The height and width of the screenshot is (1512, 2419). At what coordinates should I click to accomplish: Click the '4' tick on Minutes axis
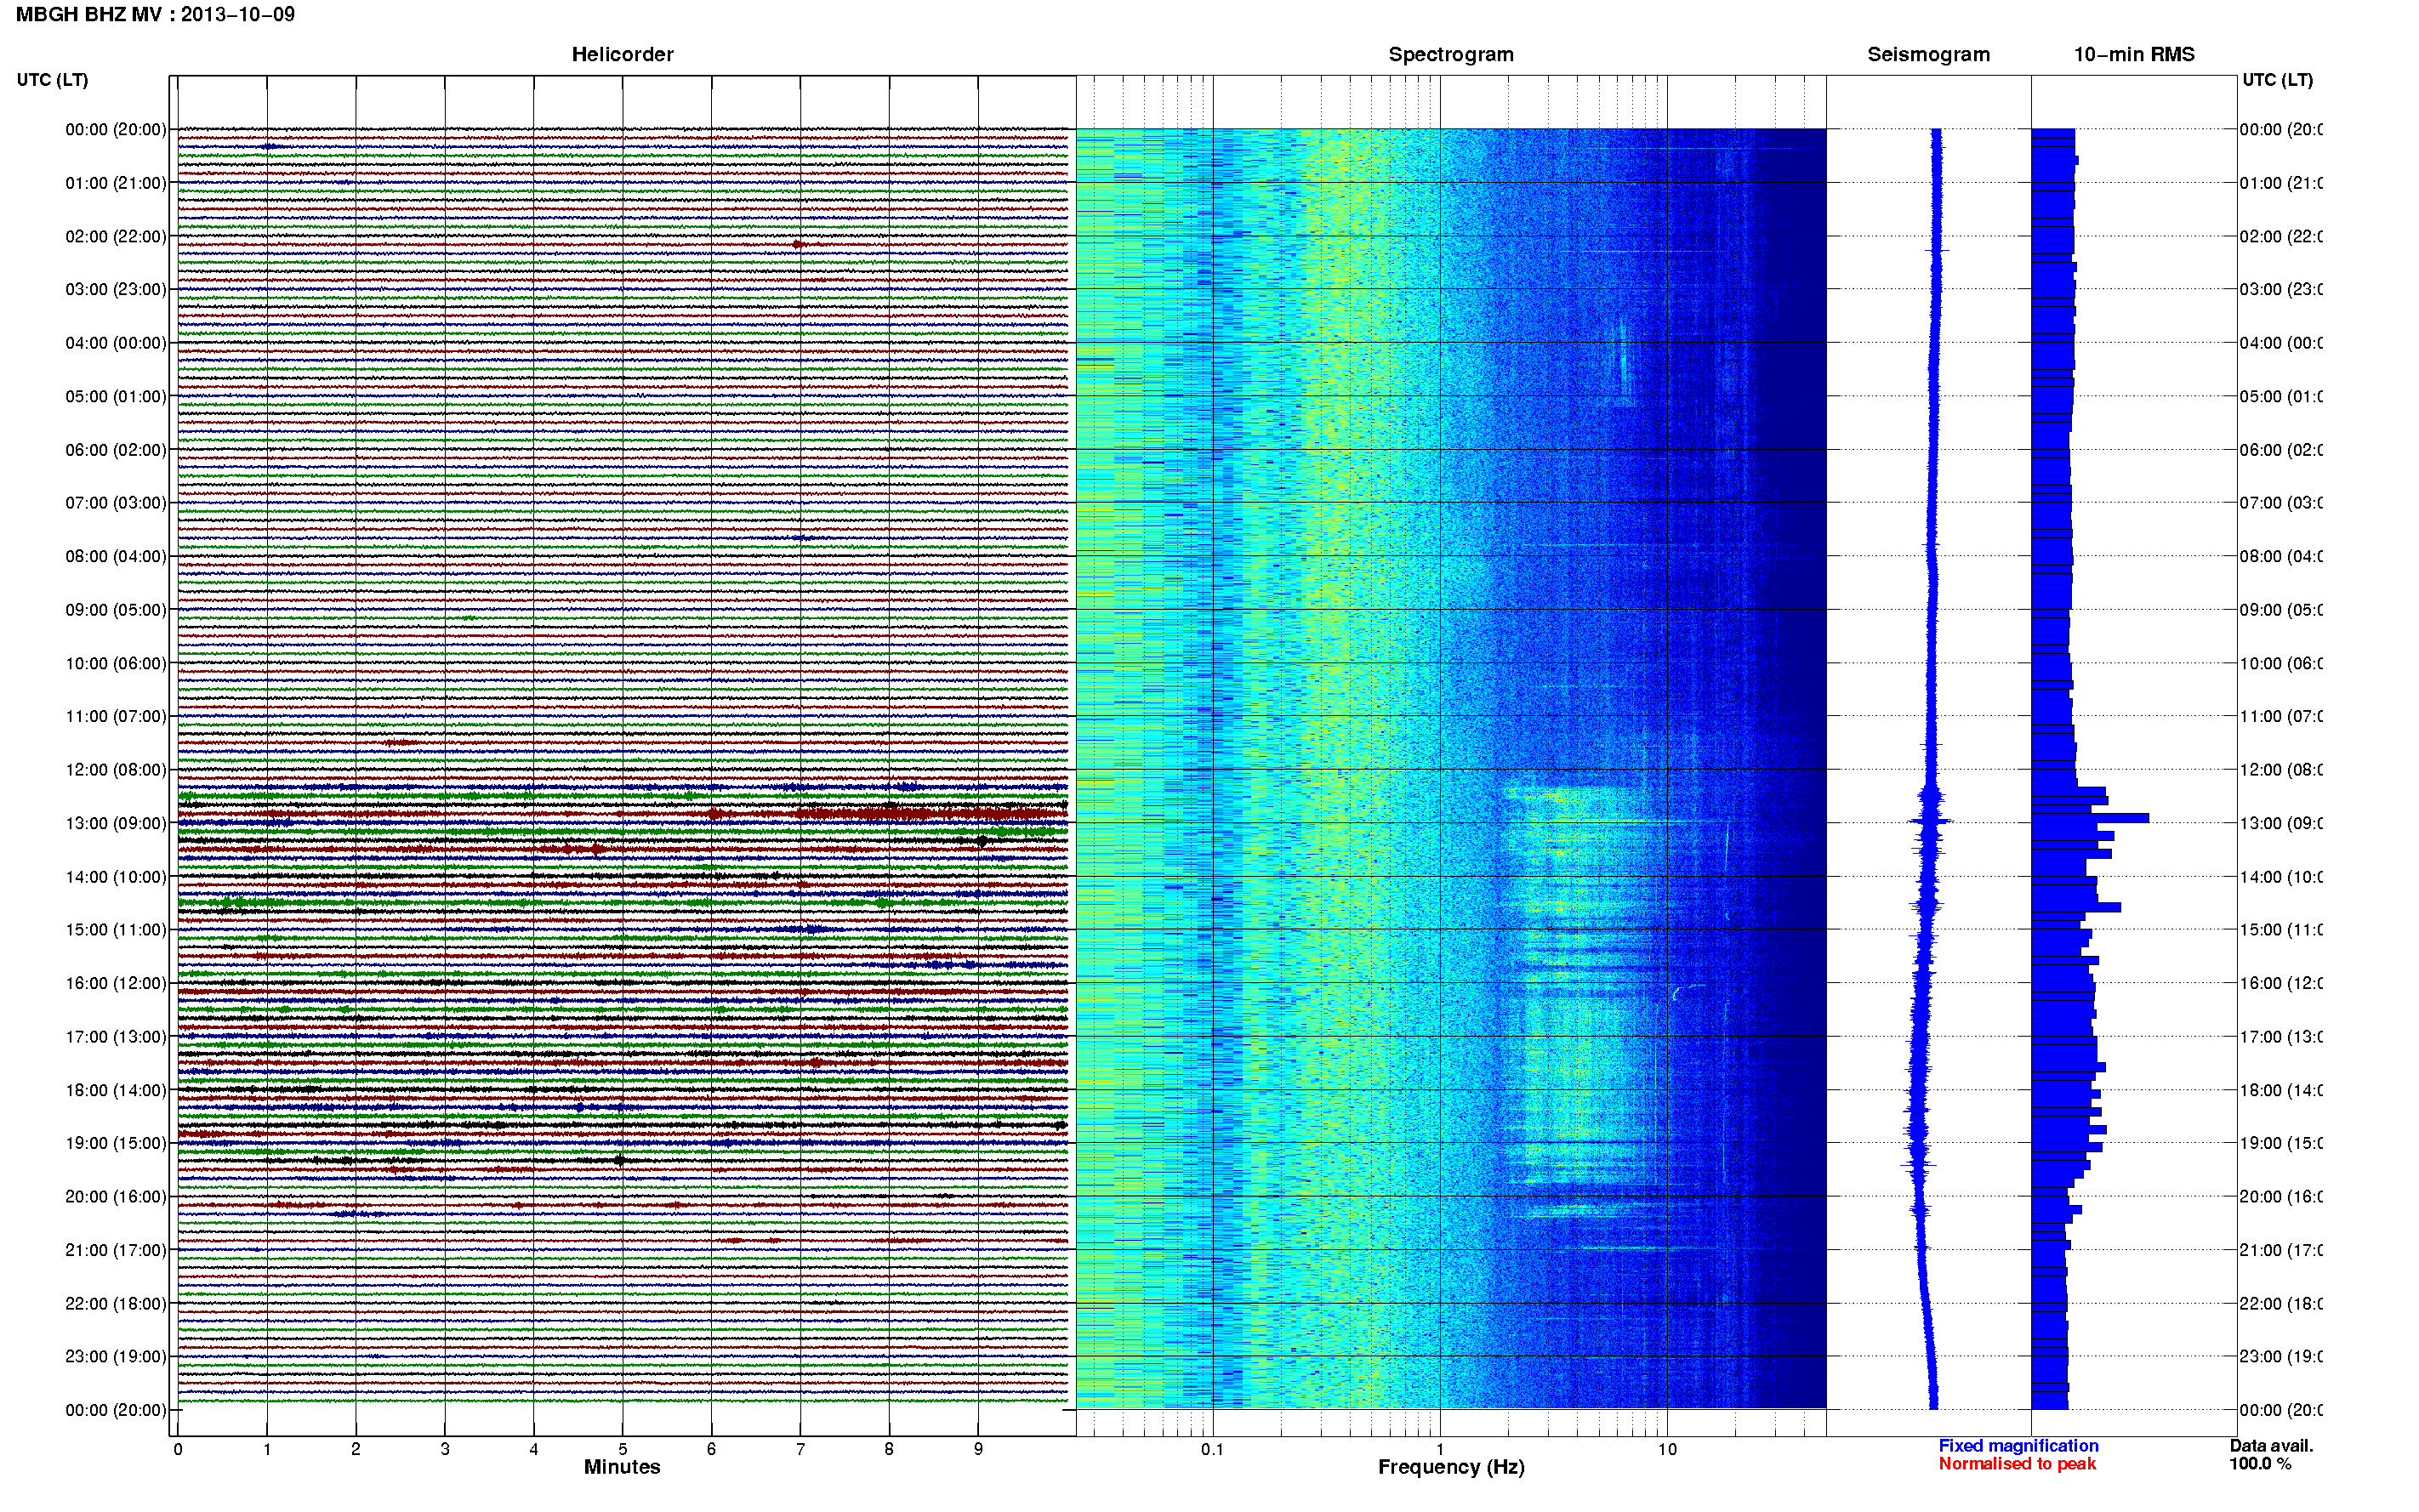(x=534, y=1449)
